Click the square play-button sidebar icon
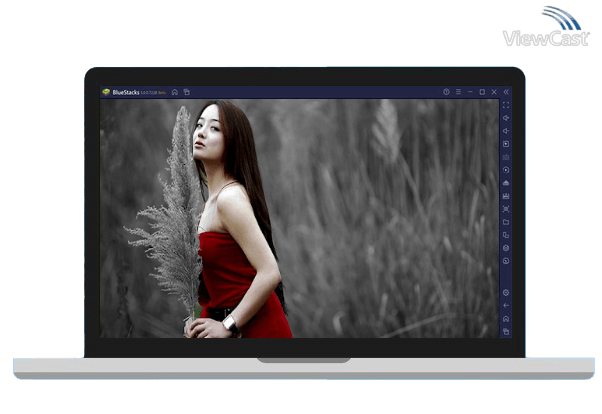The width and height of the screenshot is (602, 414). (x=506, y=144)
